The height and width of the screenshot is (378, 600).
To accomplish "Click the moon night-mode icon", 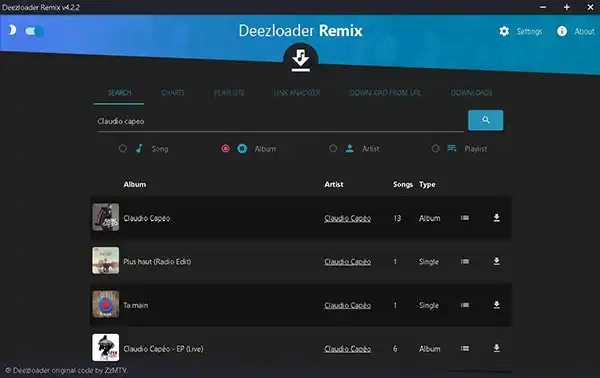I will [12, 30].
